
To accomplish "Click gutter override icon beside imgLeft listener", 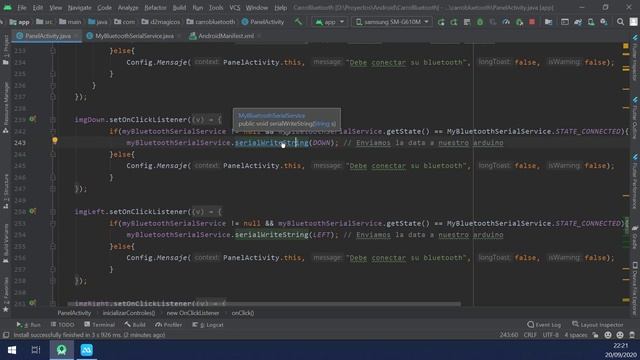I will coord(32,211).
